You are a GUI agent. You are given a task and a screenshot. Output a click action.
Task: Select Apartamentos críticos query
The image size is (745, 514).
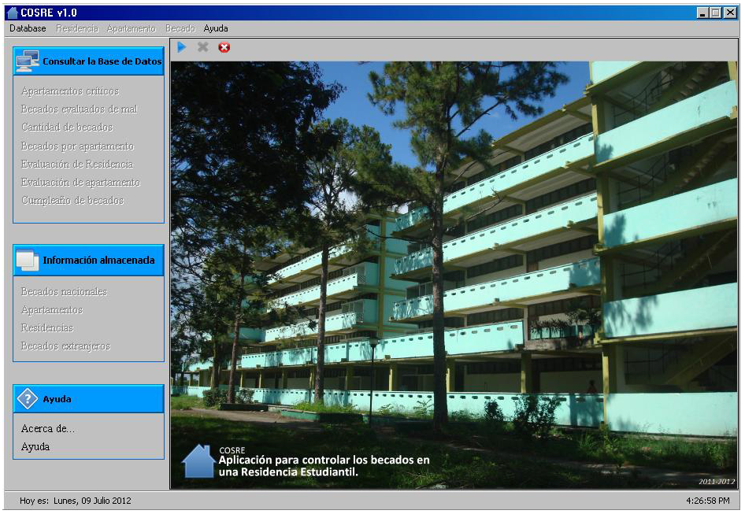click(70, 91)
